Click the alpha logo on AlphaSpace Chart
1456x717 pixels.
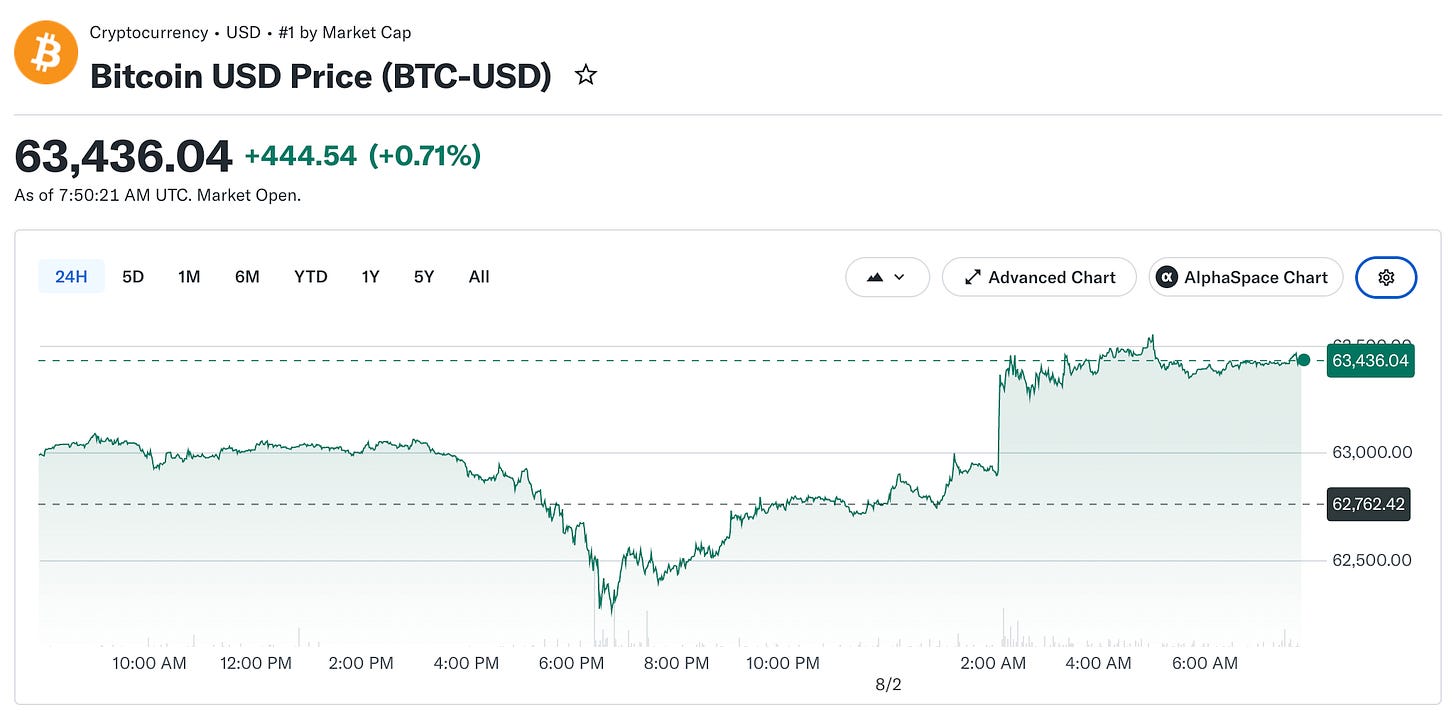[1166, 278]
